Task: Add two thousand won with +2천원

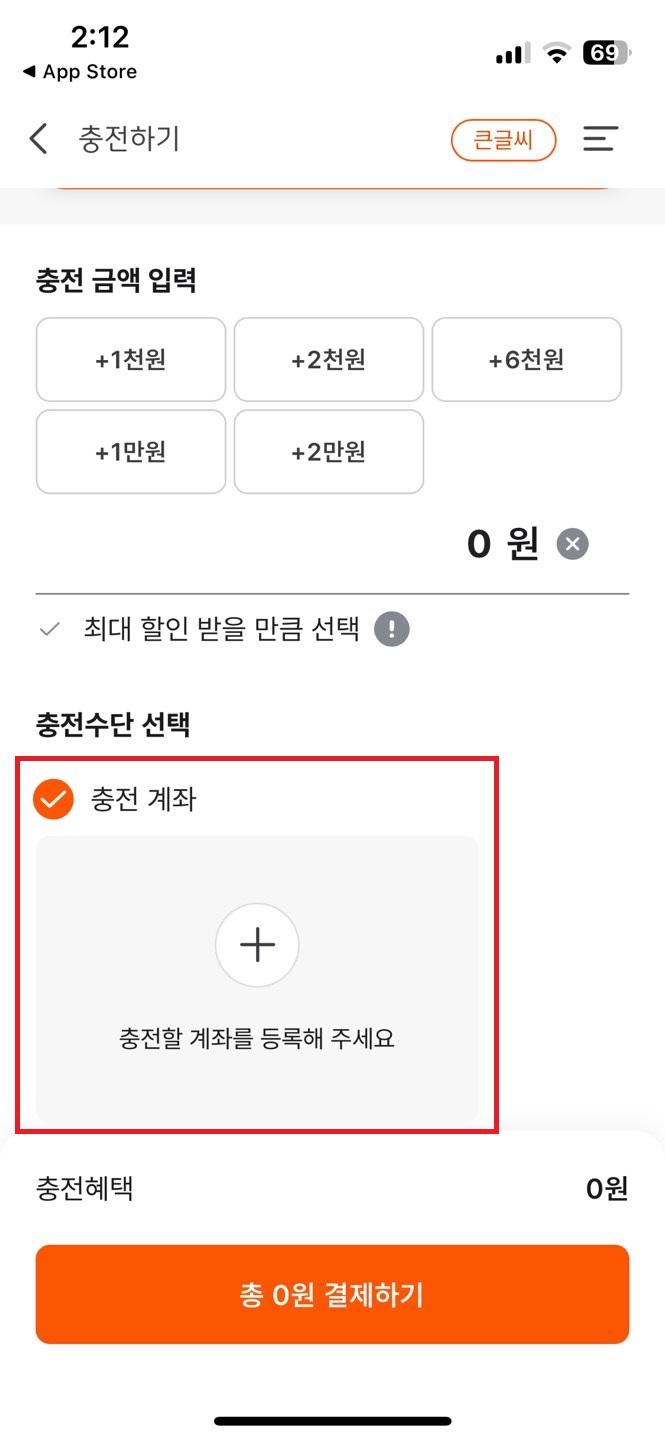Action: tap(328, 359)
